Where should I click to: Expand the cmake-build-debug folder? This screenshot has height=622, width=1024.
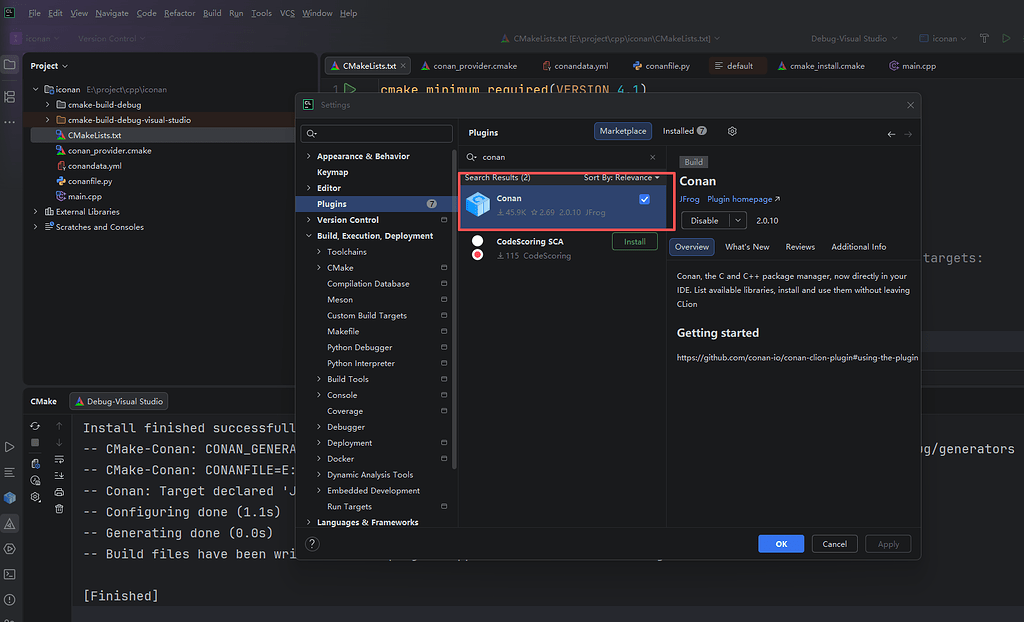click(47, 105)
